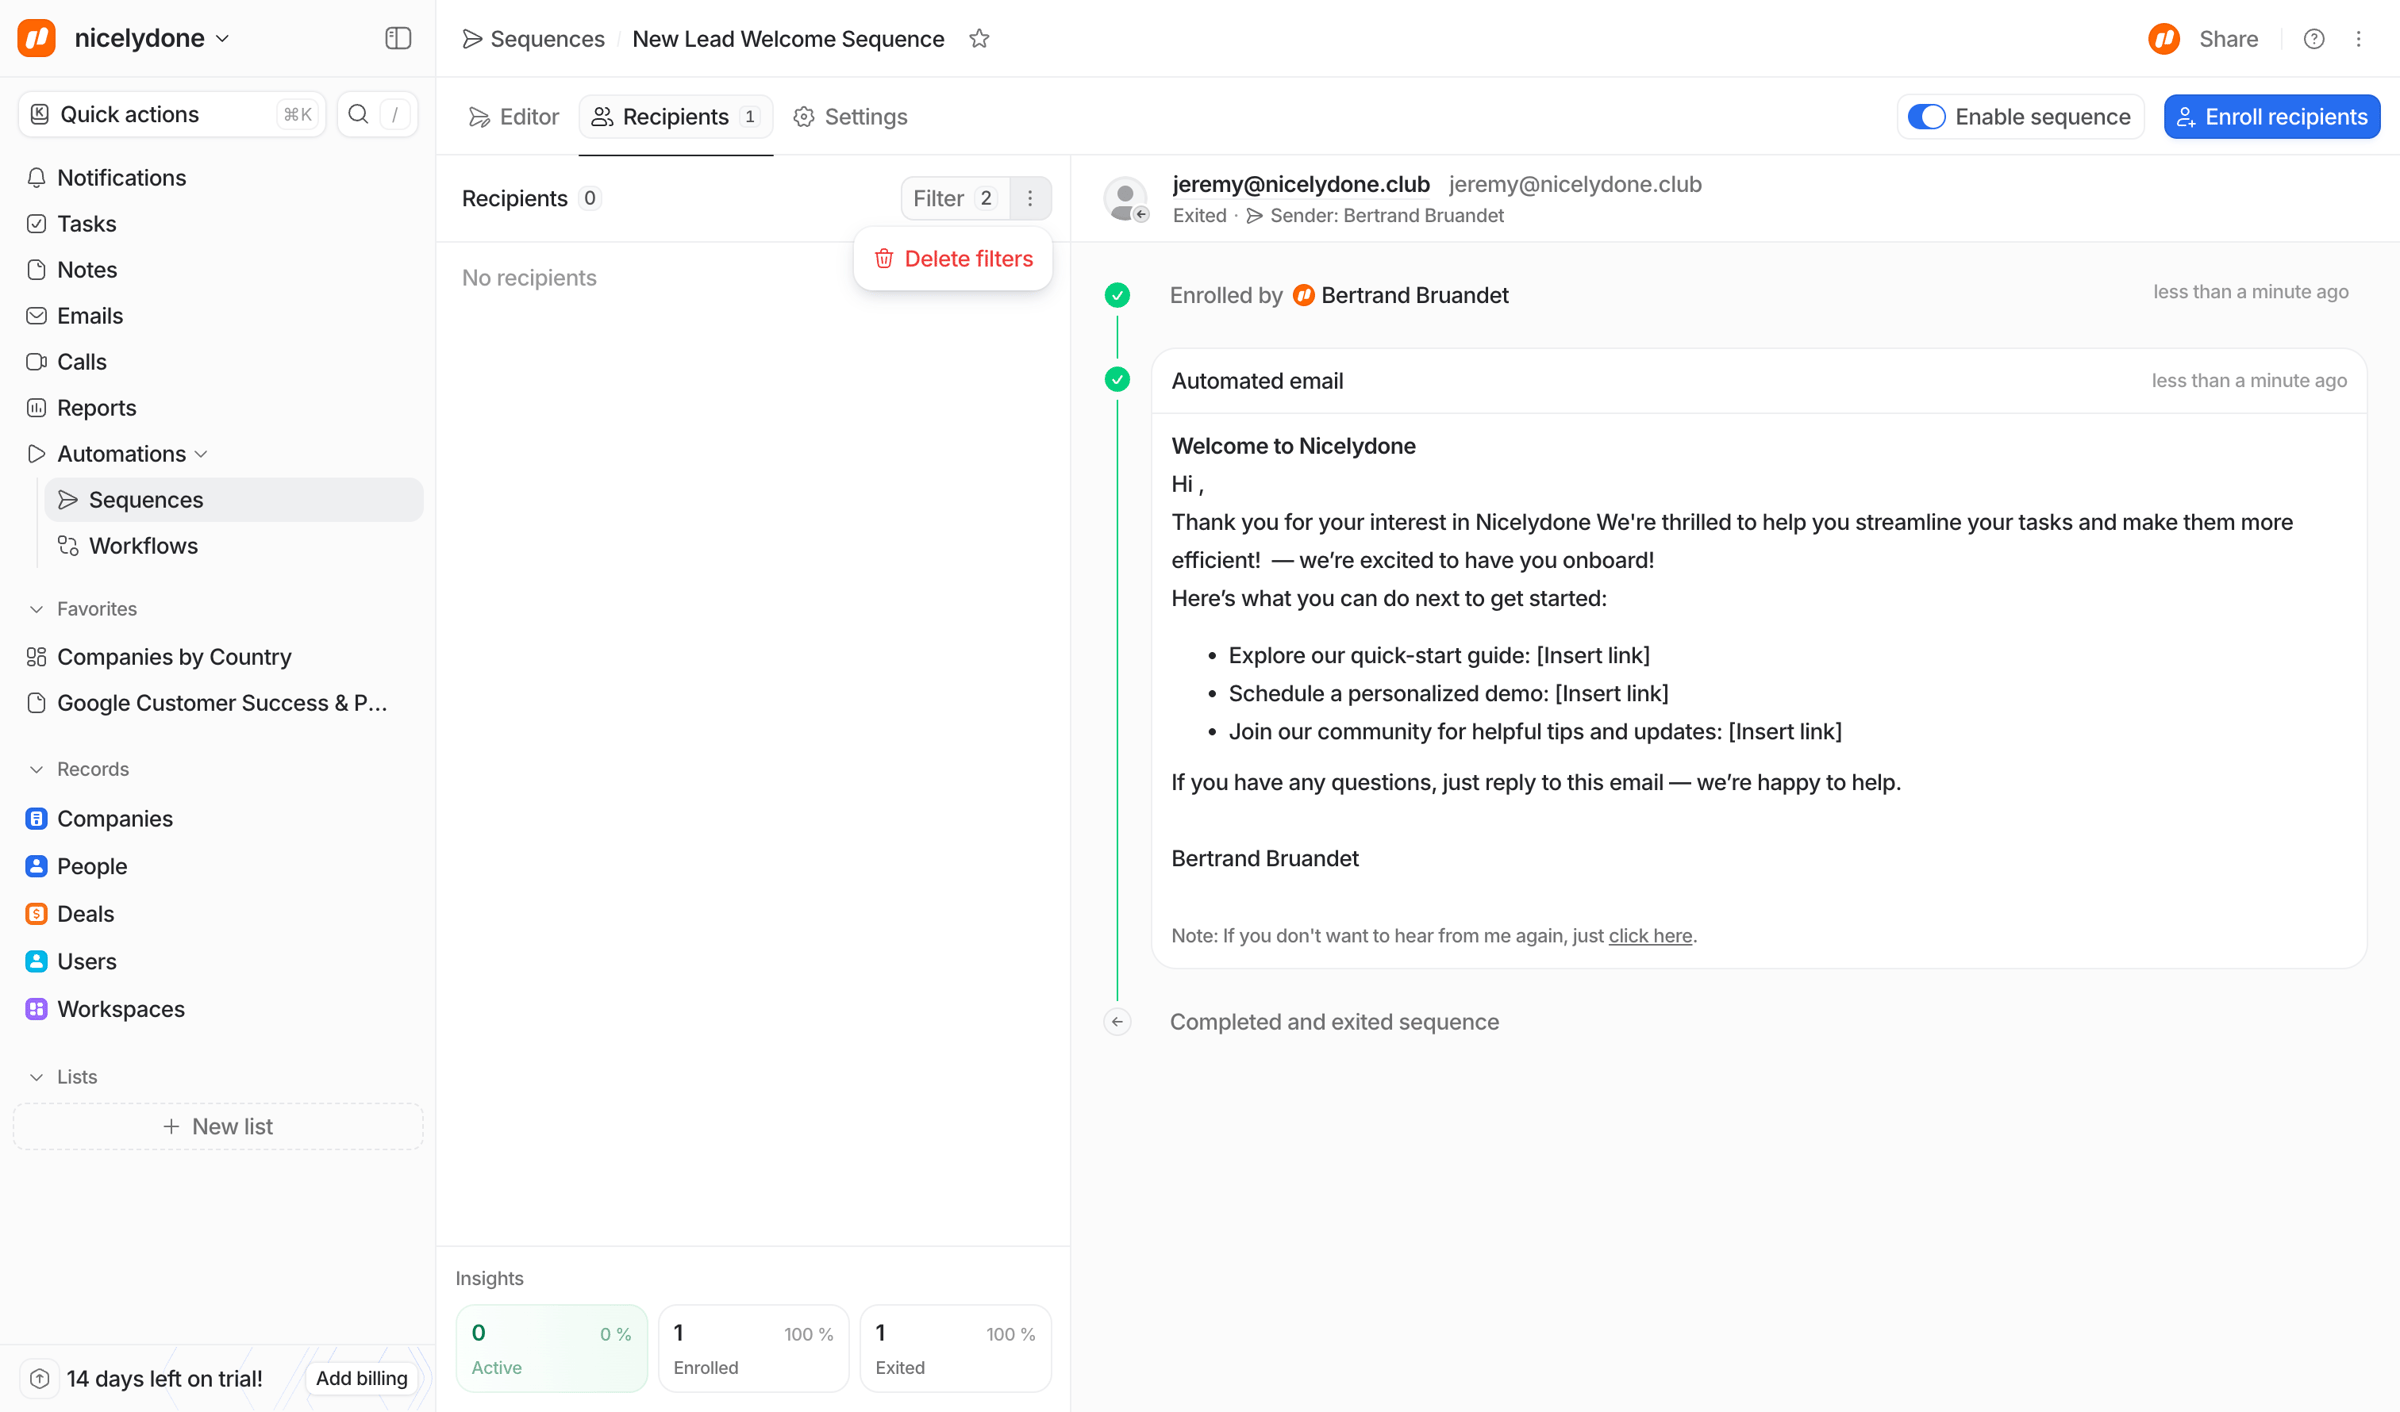Click the Automated email green check marker
Screen dimensions: 2400x1412
[1117, 379]
